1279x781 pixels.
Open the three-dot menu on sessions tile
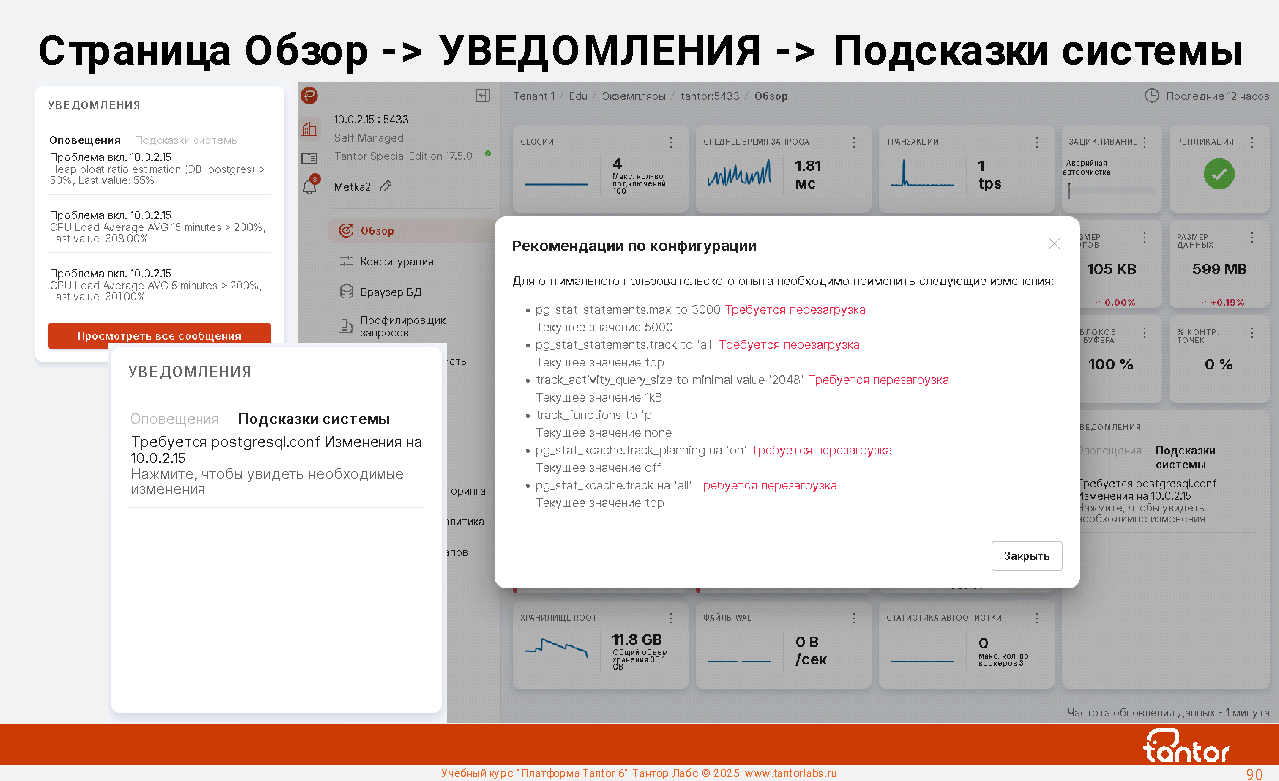[x=671, y=142]
